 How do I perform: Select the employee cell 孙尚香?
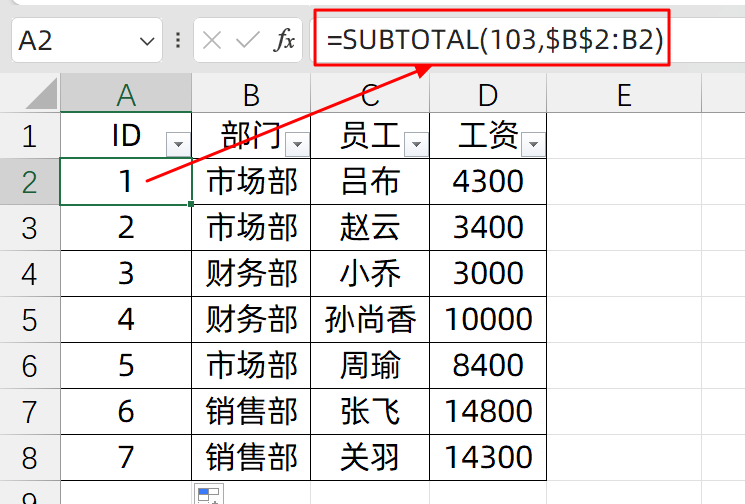click(370, 320)
